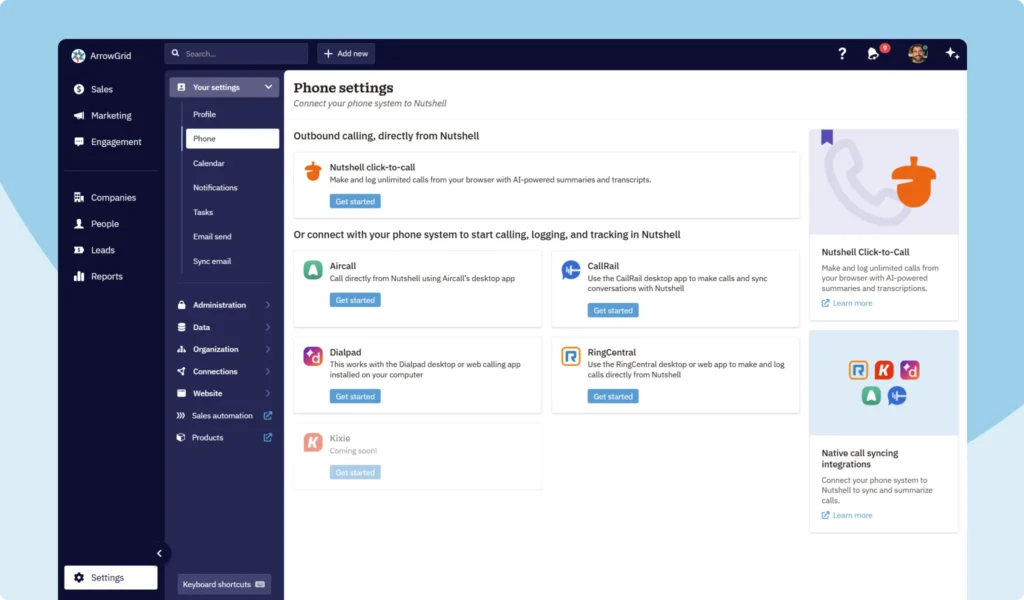Screen dimensions: 1024x600
Task: Open Reports via the bar chart icon
Action: [78, 276]
